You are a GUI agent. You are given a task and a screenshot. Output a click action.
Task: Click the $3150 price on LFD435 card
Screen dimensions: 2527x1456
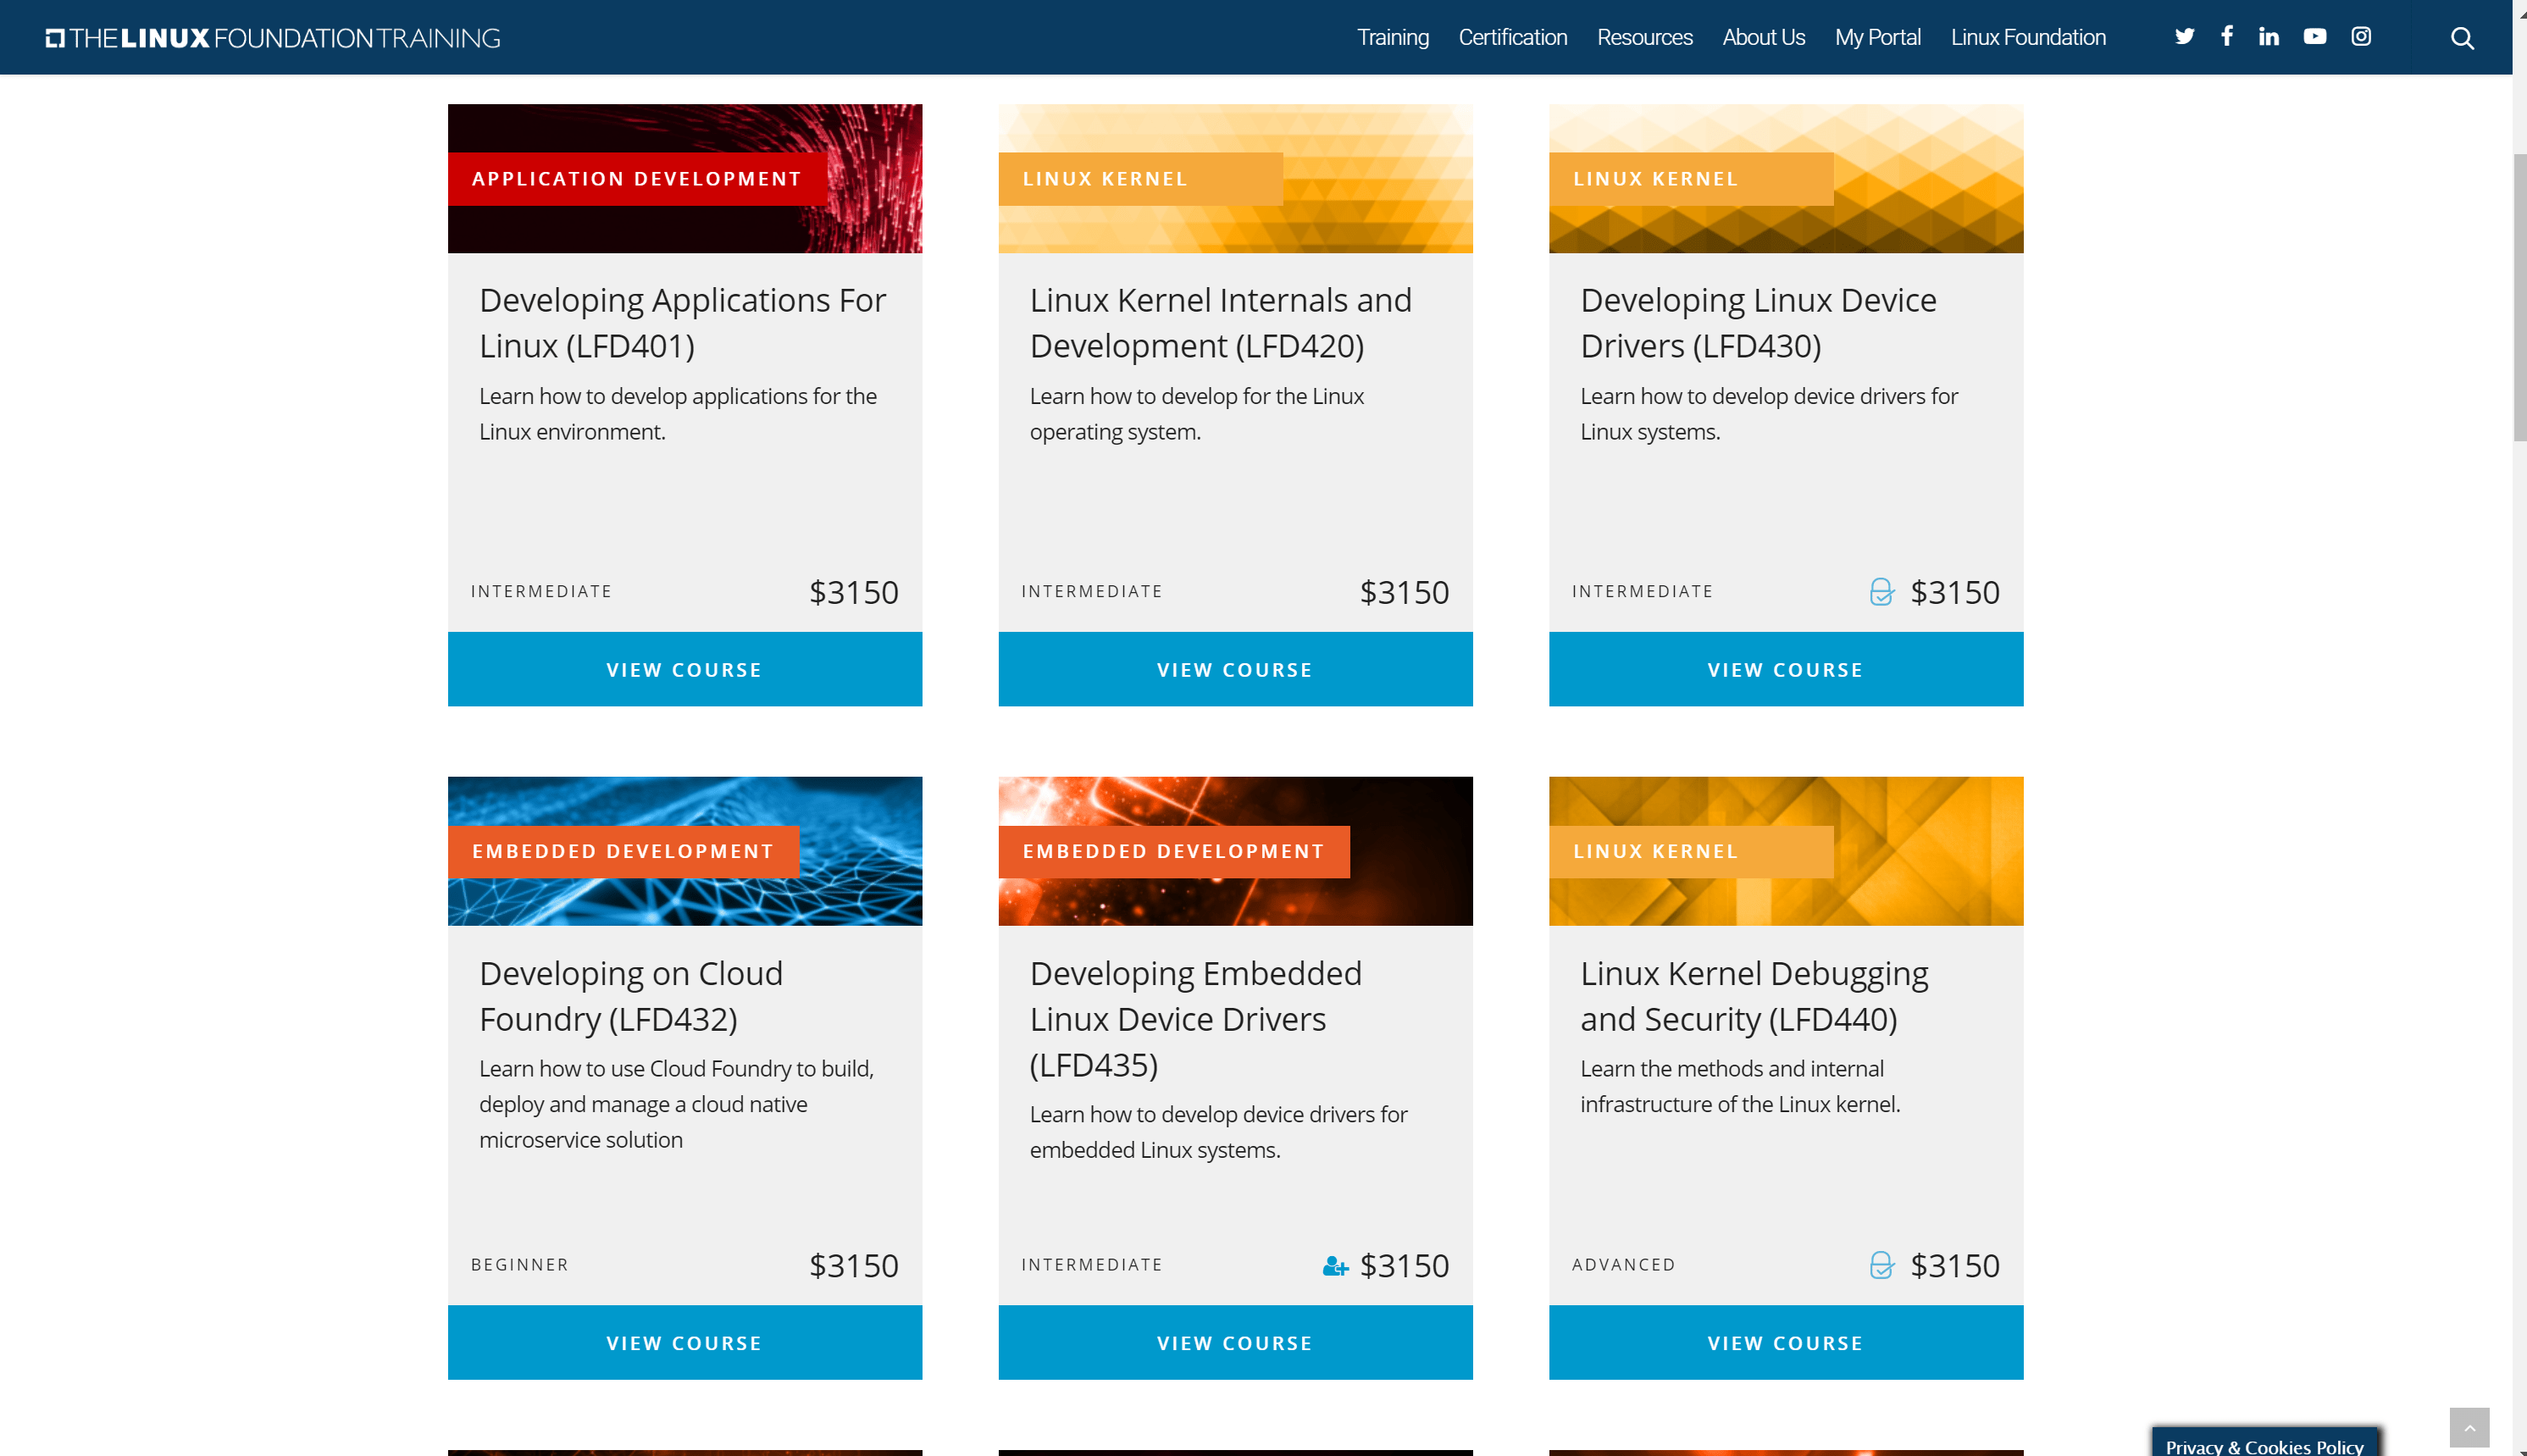click(x=1404, y=1266)
